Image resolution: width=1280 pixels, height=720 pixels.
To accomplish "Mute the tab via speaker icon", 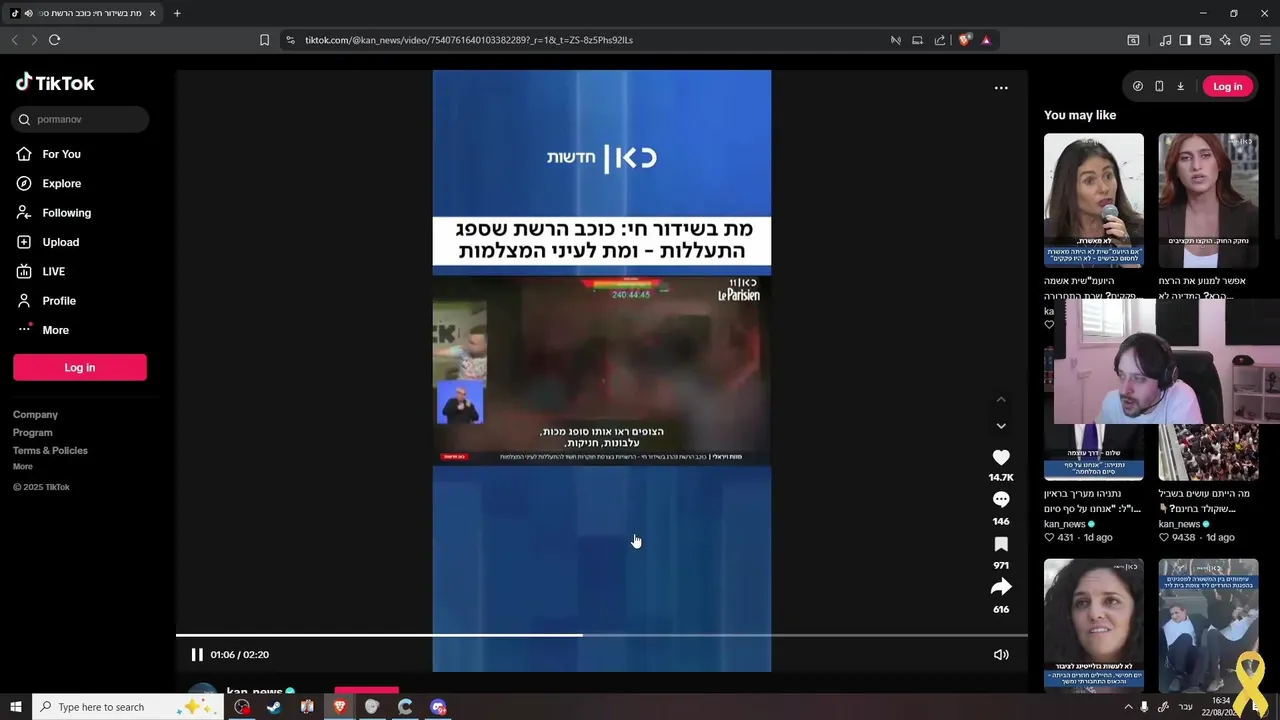I will 28,13.
